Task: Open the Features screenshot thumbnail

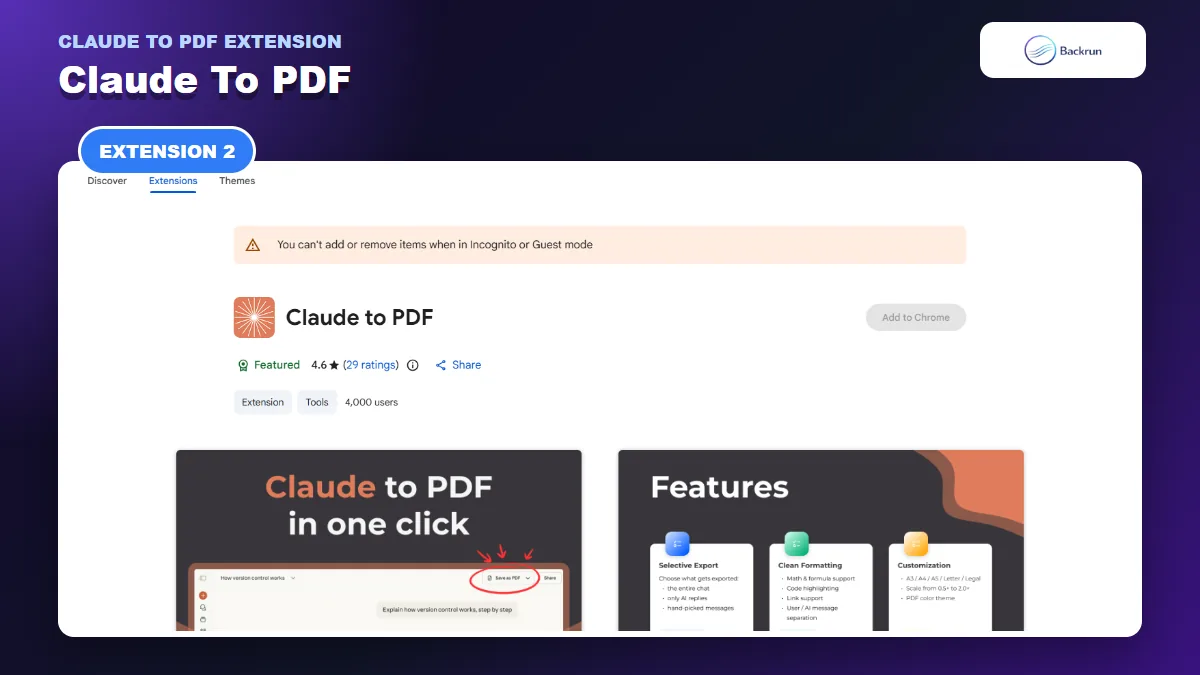Action: 821,540
